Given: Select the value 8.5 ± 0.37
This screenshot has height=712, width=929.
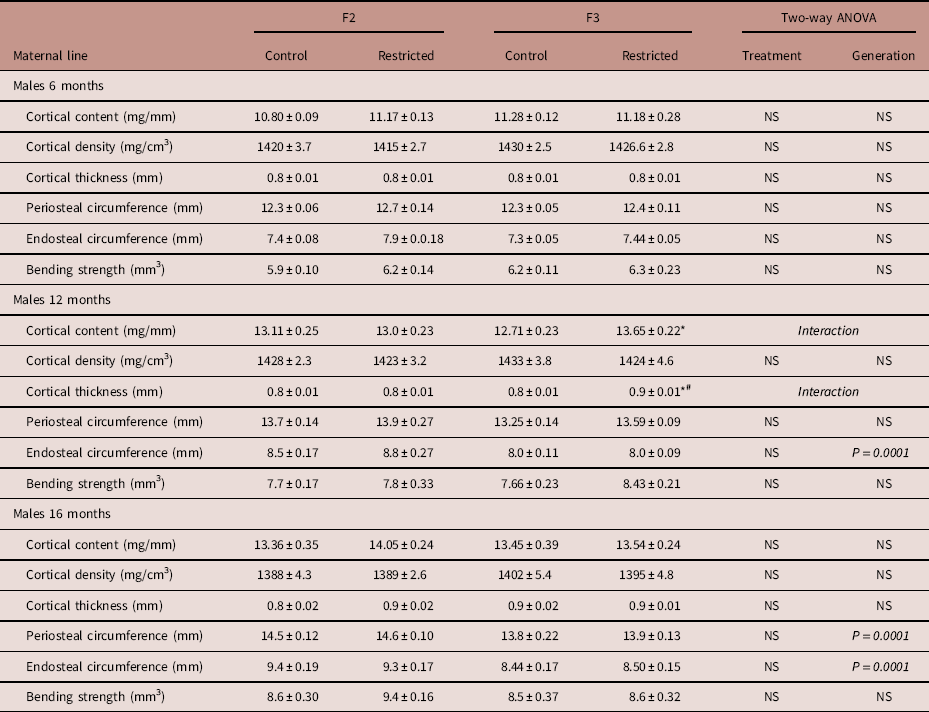Looking at the screenshot, I should tap(526, 697).
